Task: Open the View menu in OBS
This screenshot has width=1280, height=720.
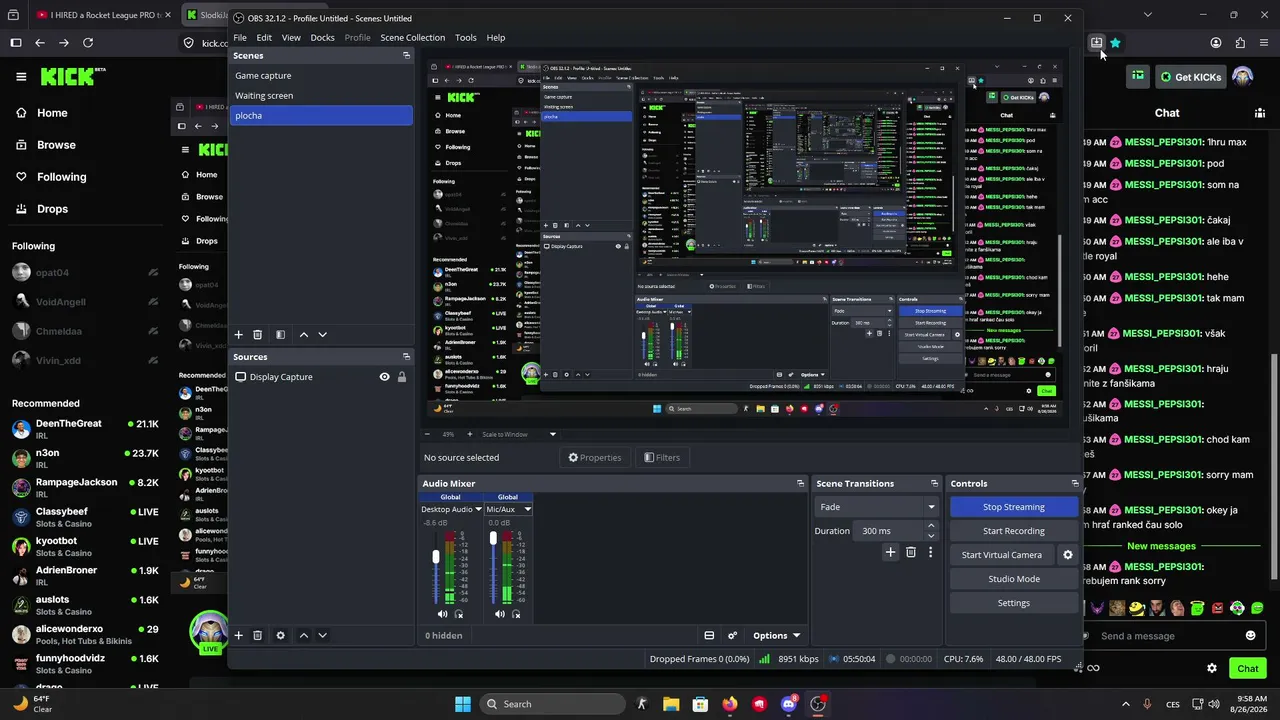Action: 291,37
